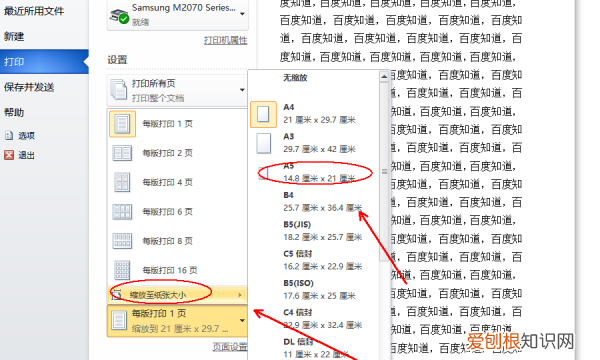Choose DL 信封 paper size
Screen dimensions: 600x360
pos(314,347)
